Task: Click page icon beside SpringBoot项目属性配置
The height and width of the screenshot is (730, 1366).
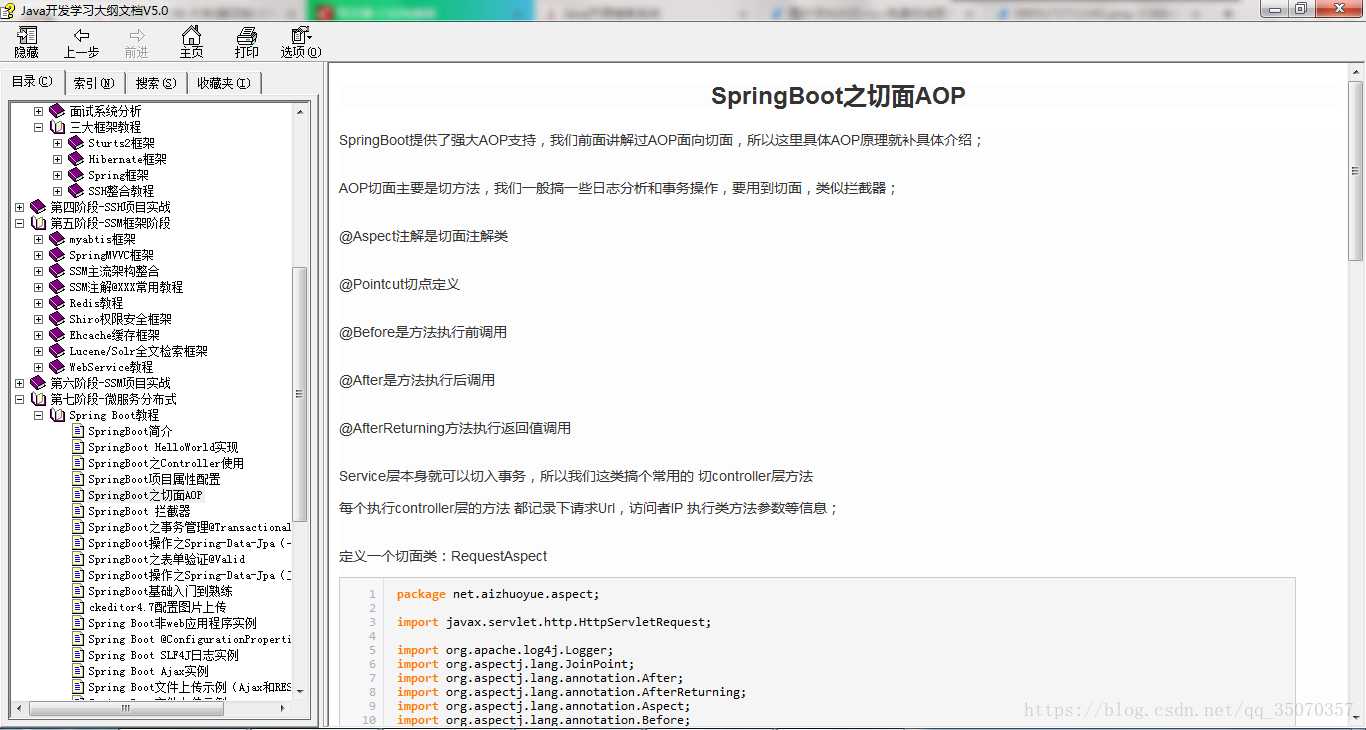Action: click(x=78, y=479)
